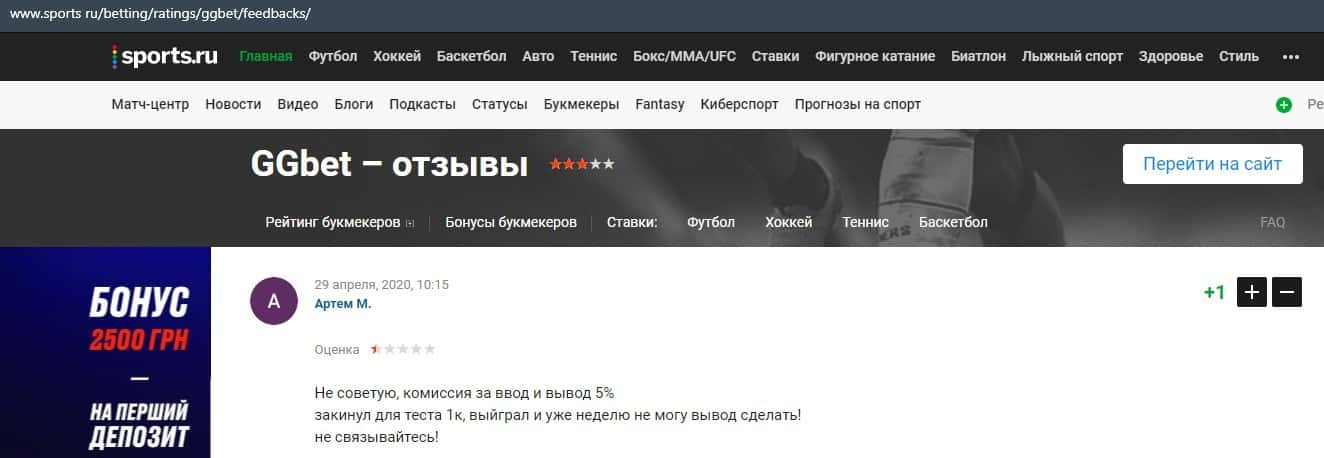
Task: Downvote the review with minus button
Action: tap(1287, 292)
